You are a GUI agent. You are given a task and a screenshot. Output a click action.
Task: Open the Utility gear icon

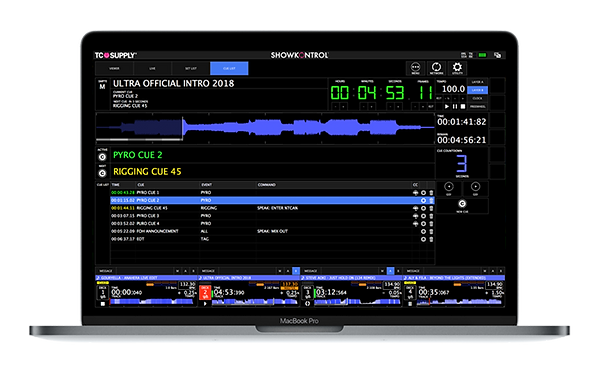pyautogui.click(x=457, y=68)
